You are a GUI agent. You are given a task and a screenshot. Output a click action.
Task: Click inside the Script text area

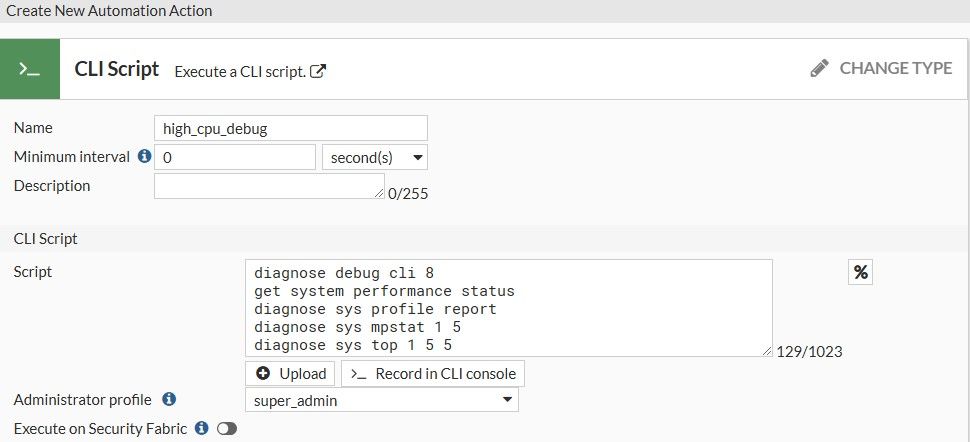(x=508, y=307)
